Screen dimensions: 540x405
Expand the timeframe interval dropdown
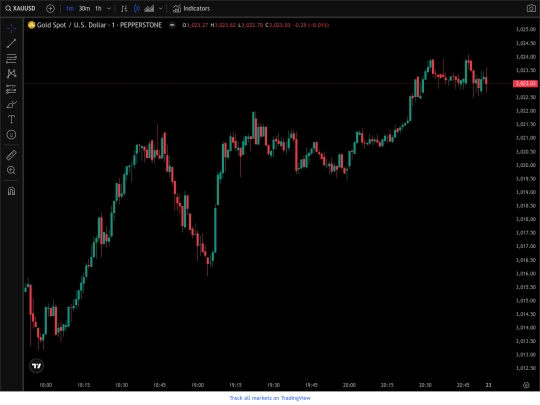[x=109, y=8]
